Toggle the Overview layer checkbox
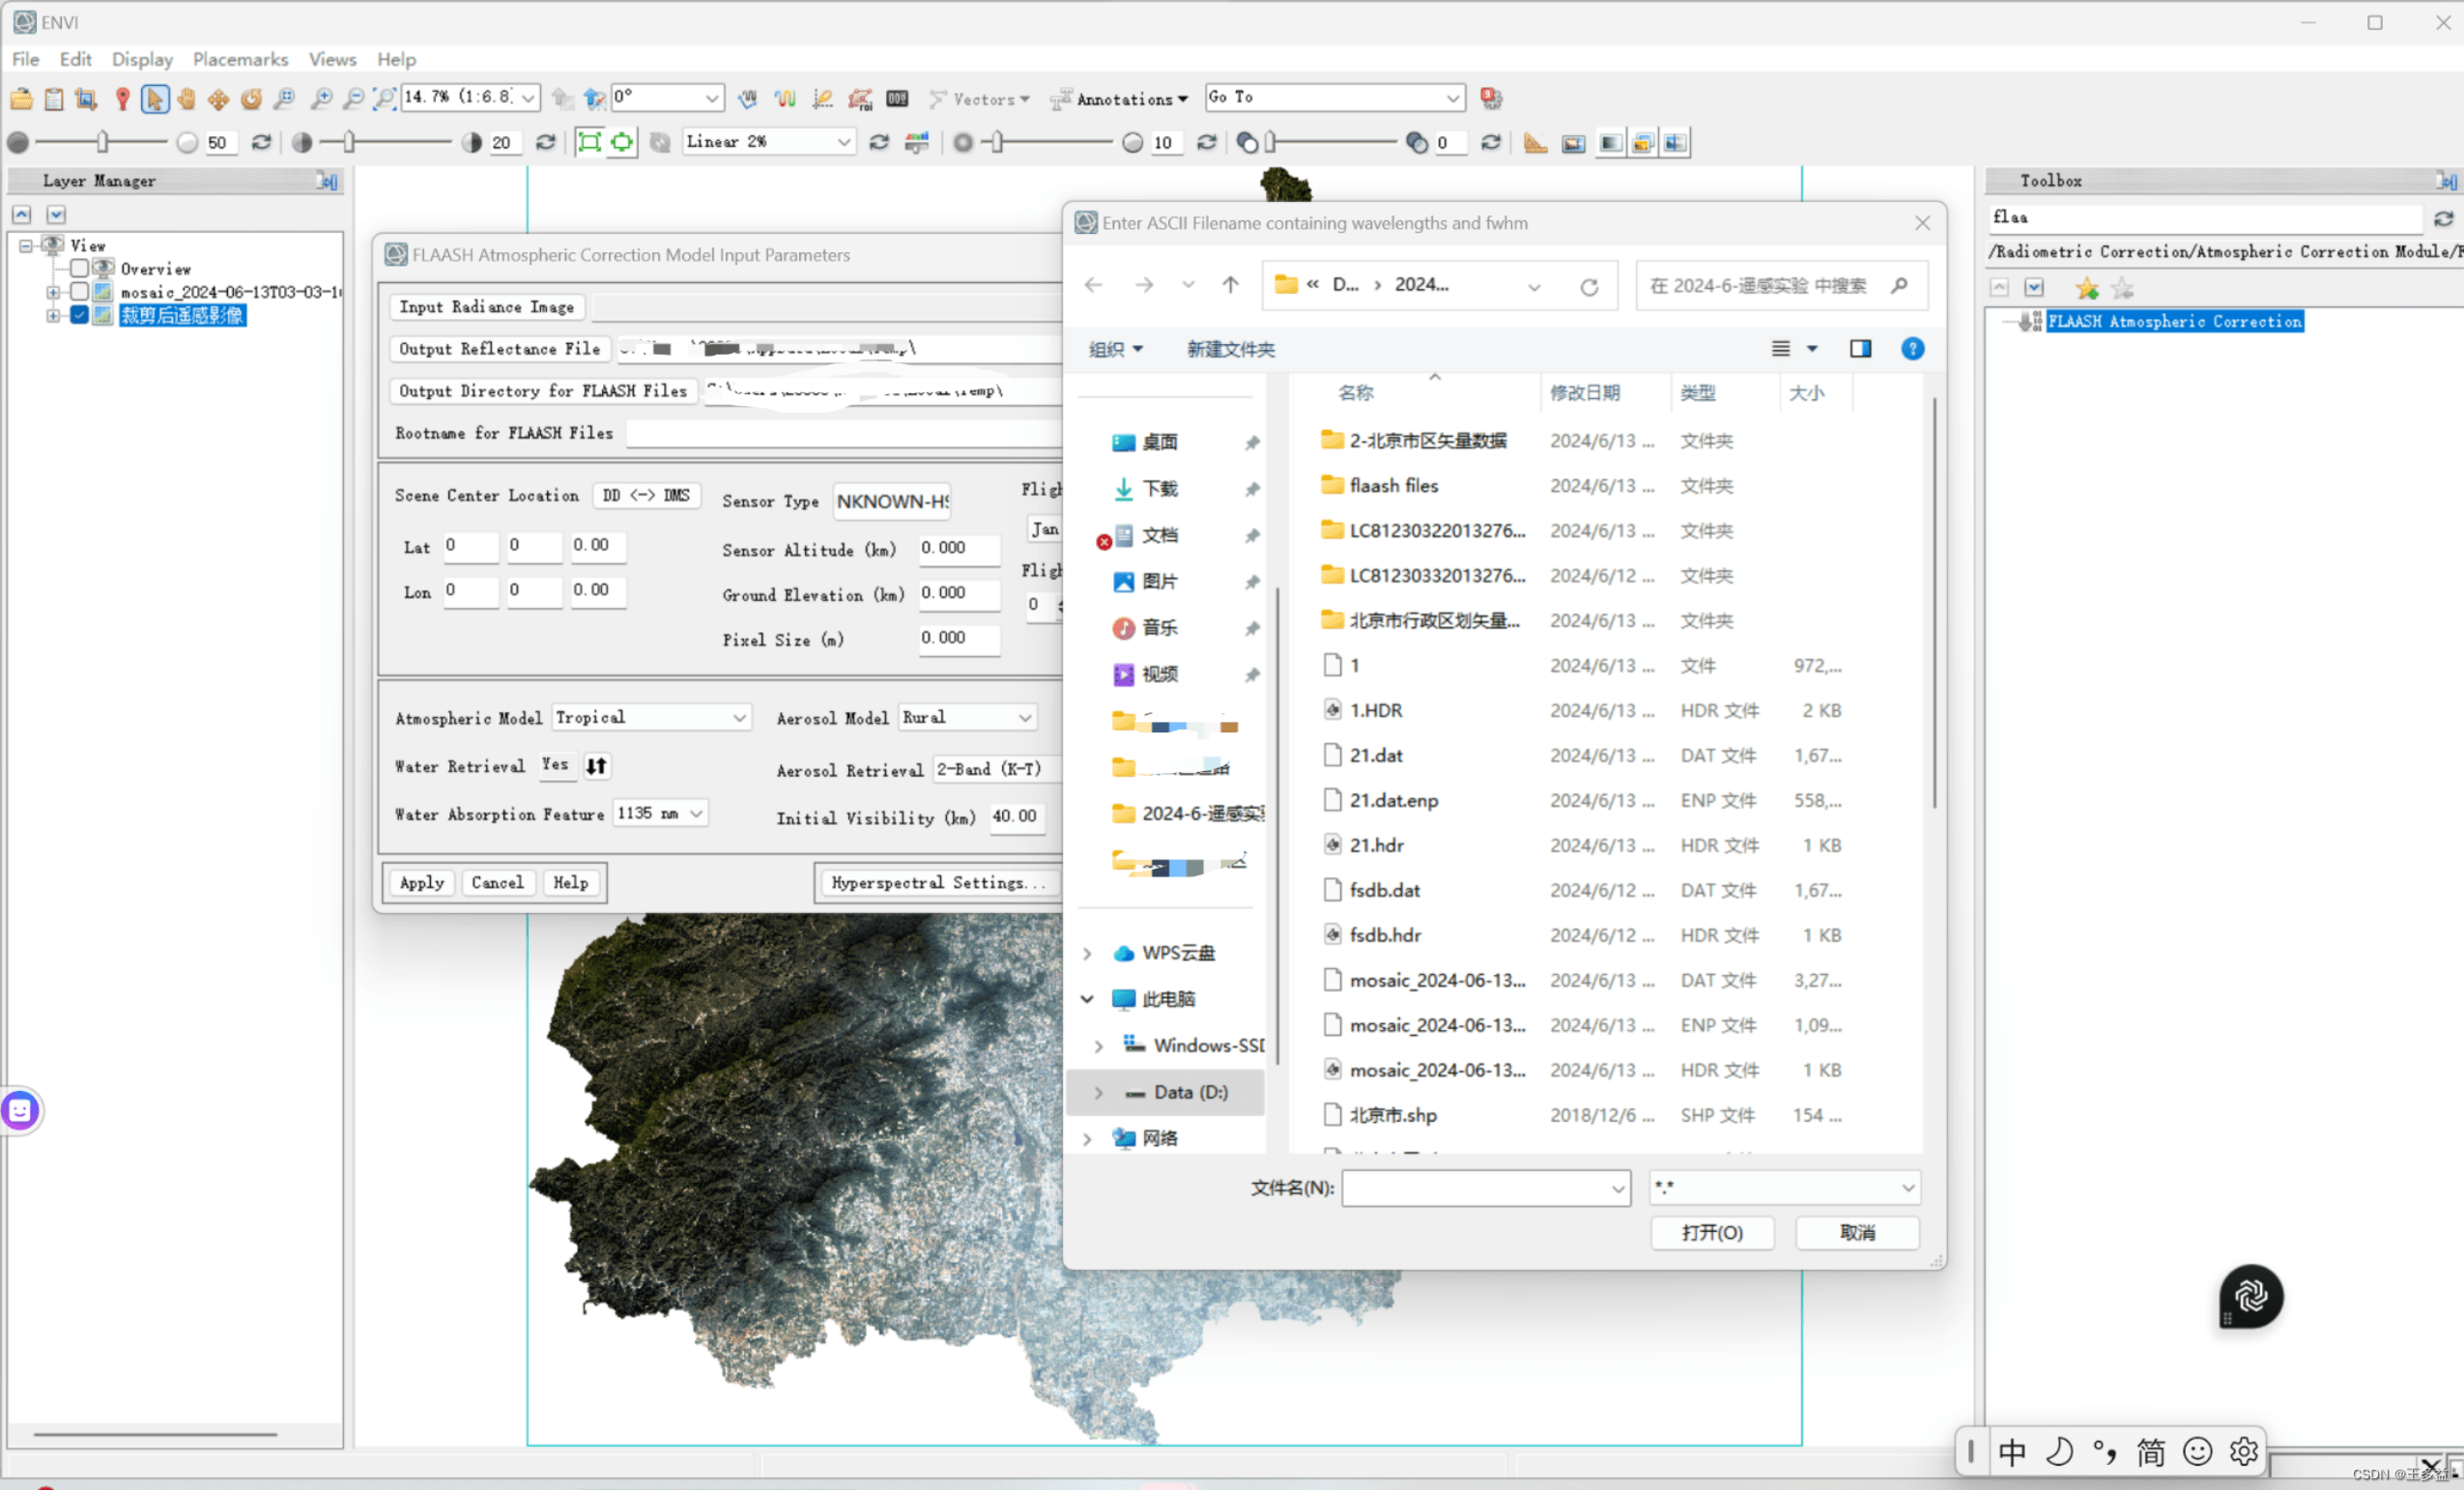 79,268
